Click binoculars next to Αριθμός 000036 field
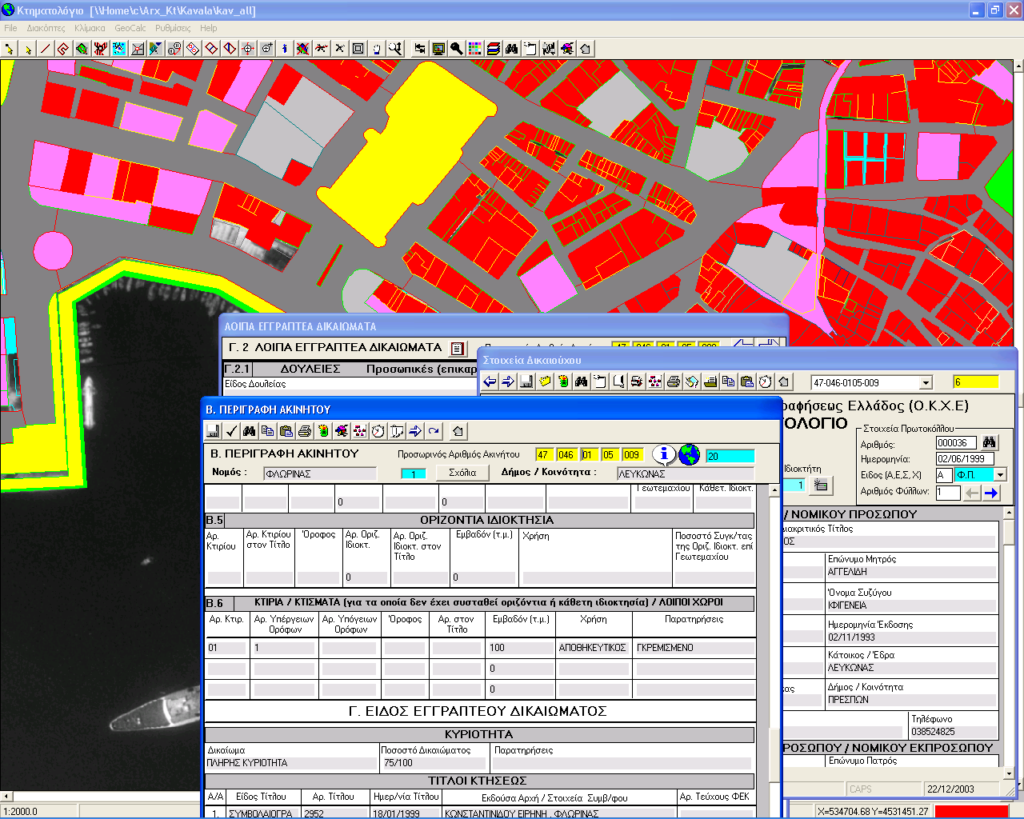This screenshot has width=1024, height=819. (989, 442)
